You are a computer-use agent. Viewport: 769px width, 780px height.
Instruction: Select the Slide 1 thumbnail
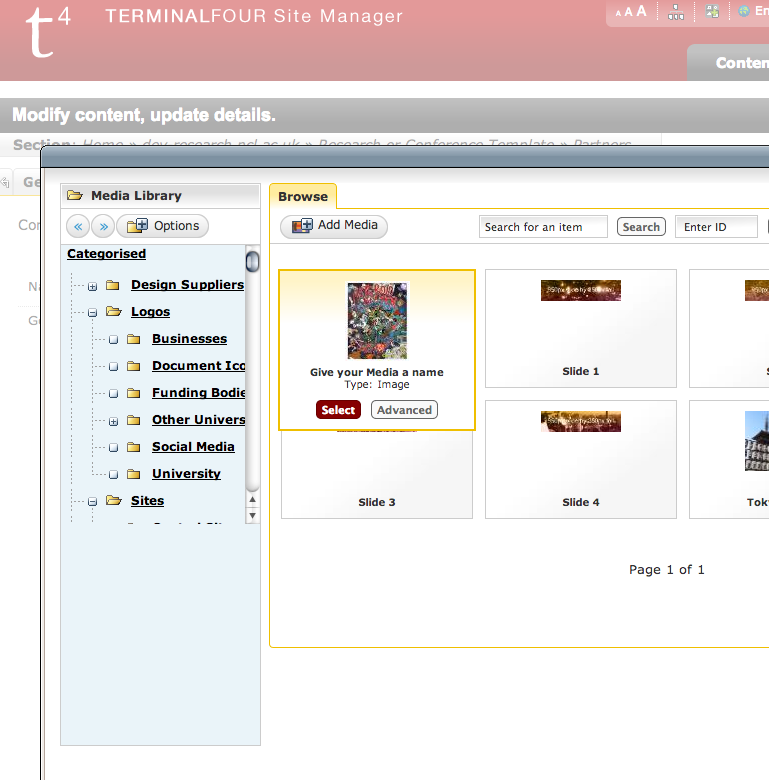pos(580,291)
